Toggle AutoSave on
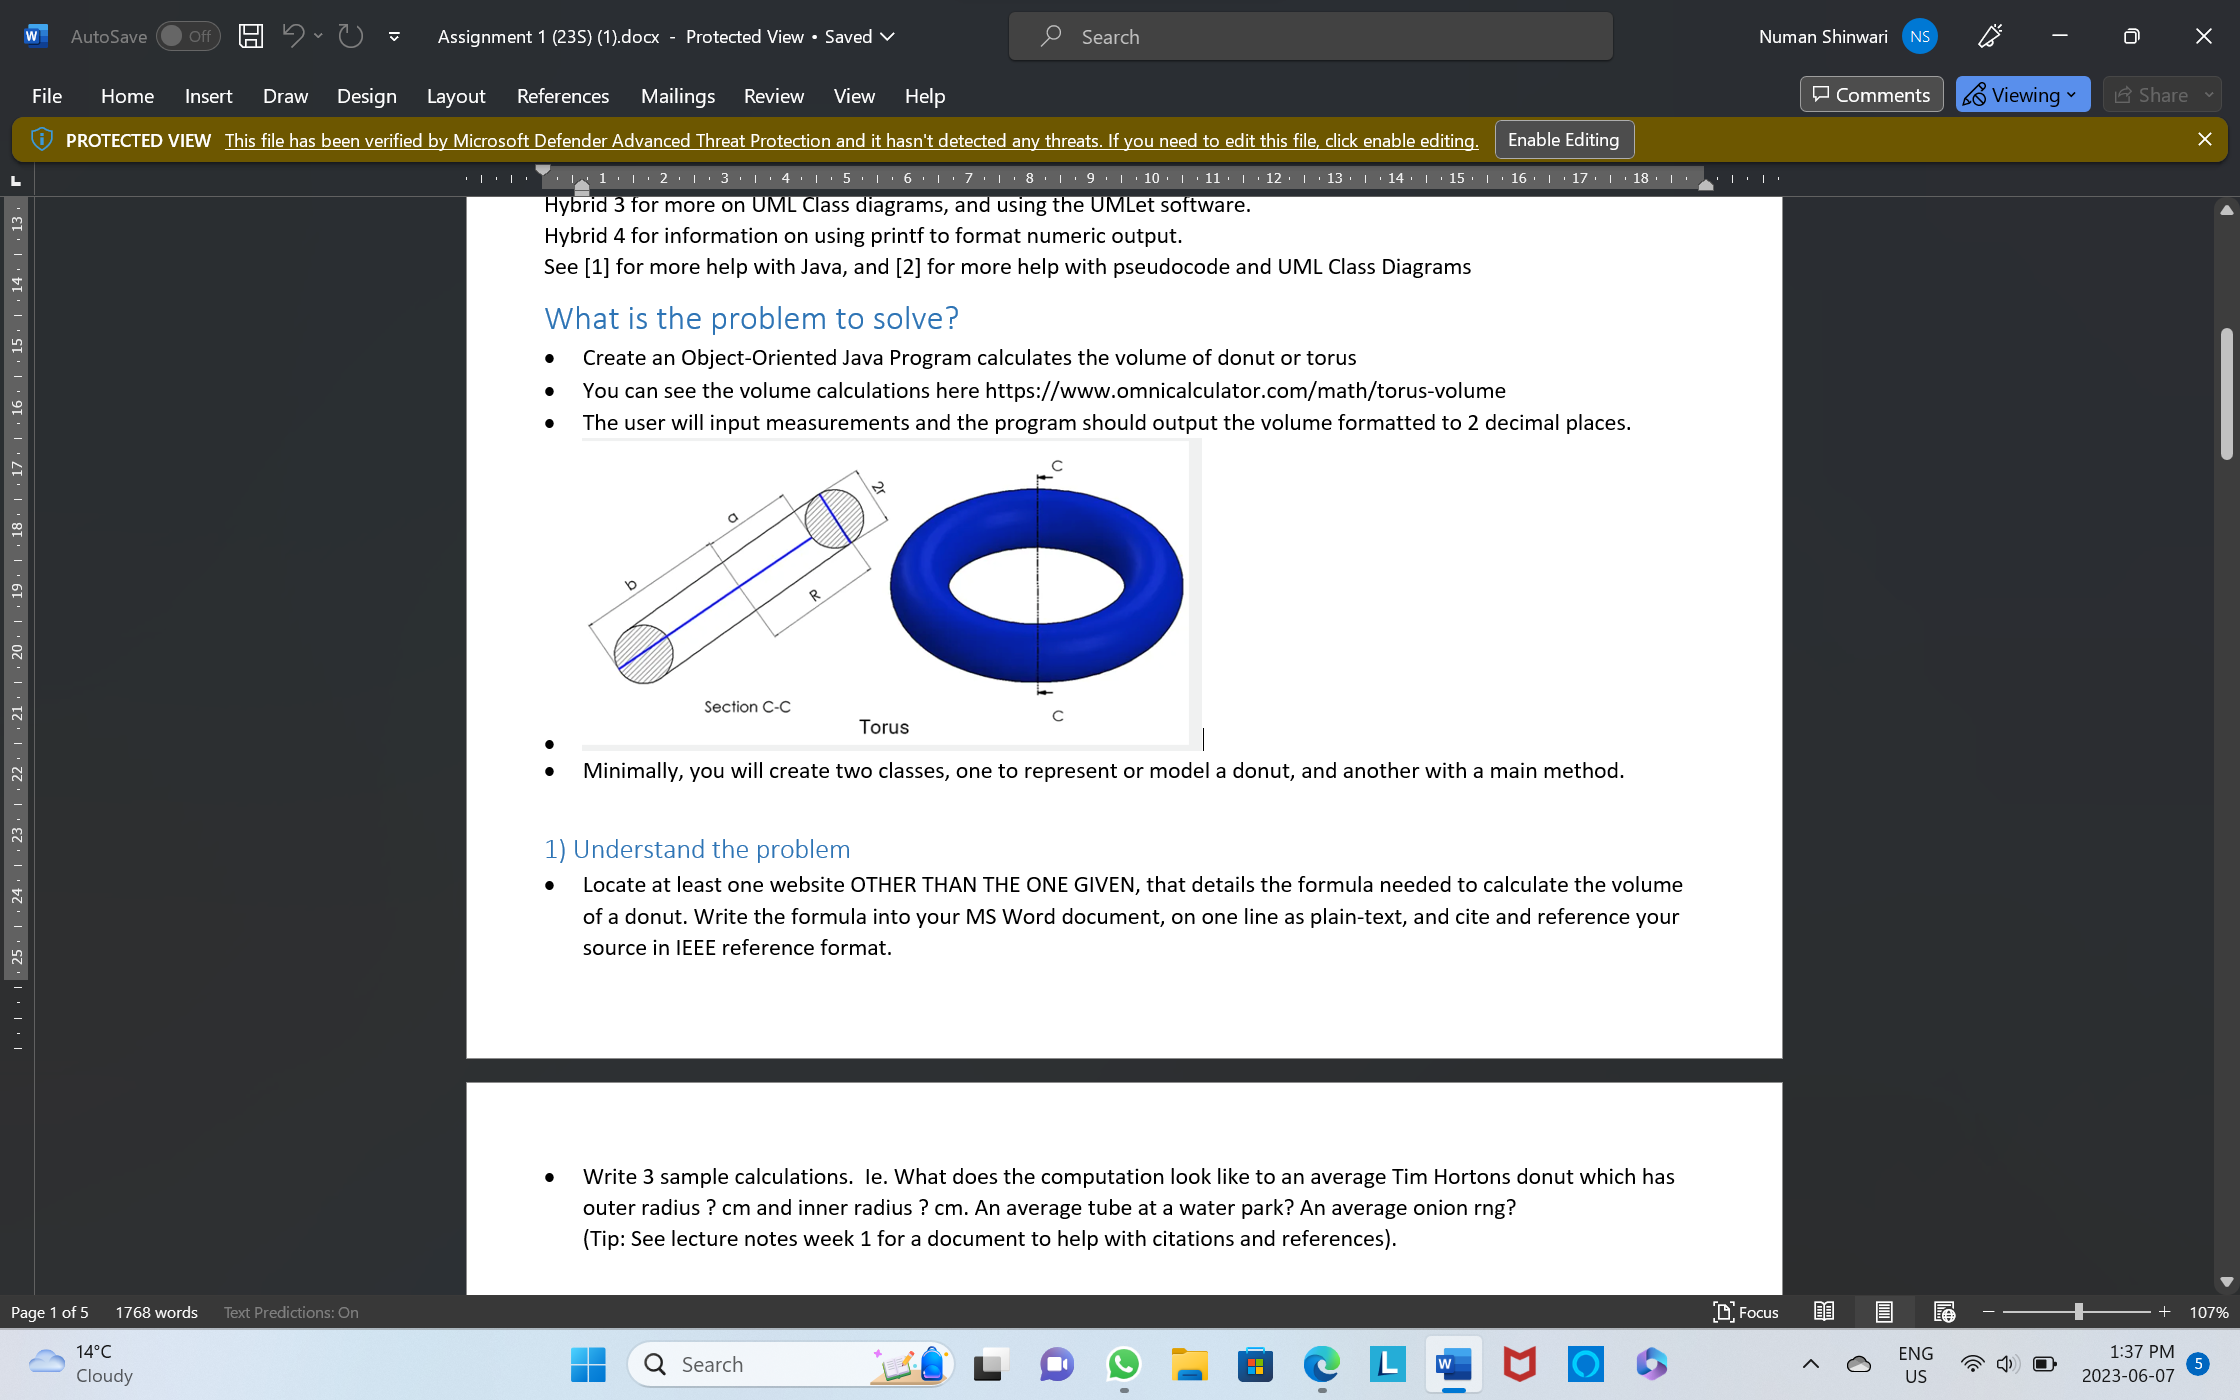Viewport: 2240px width, 1400px height. (x=188, y=35)
